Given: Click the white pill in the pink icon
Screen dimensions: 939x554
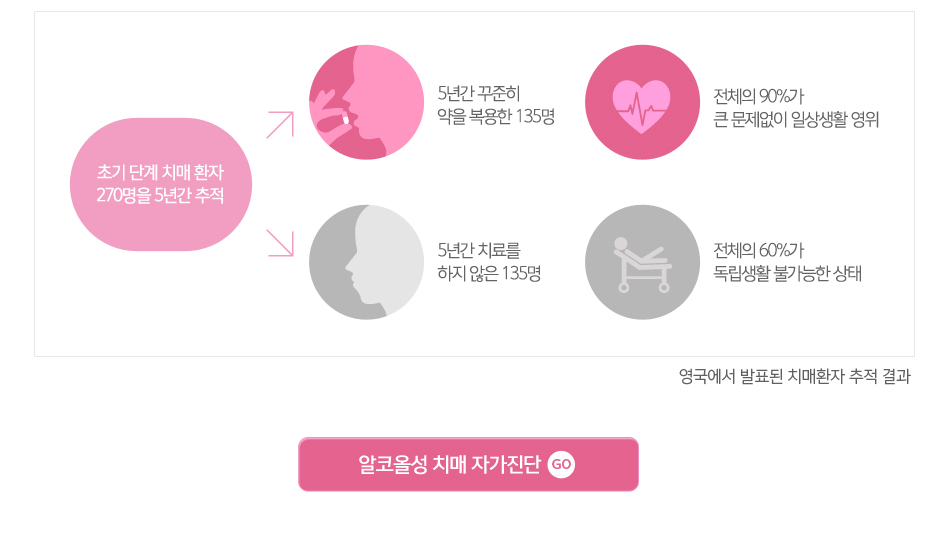Looking at the screenshot, I should (345, 117).
